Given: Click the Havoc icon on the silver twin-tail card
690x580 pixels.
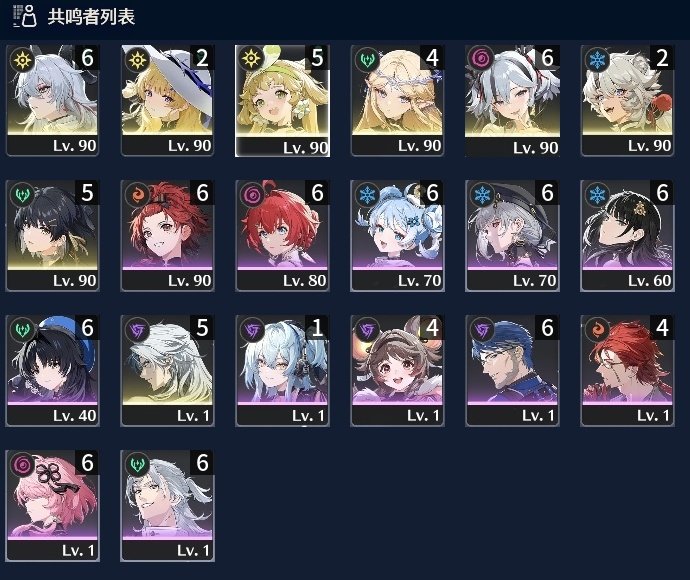Looking at the screenshot, I should click(482, 59).
